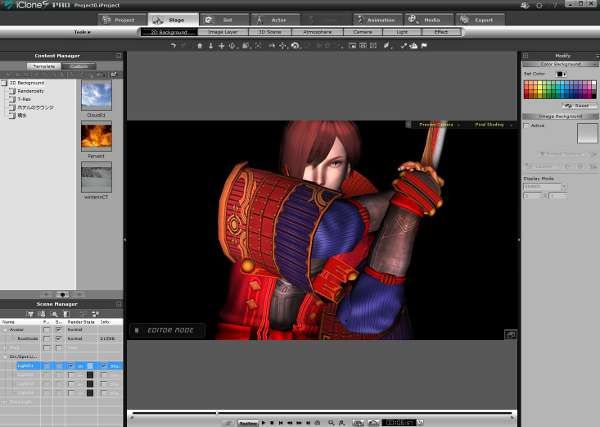600x427 pixels.
Task: Switch to the Set tab
Action: click(223, 20)
